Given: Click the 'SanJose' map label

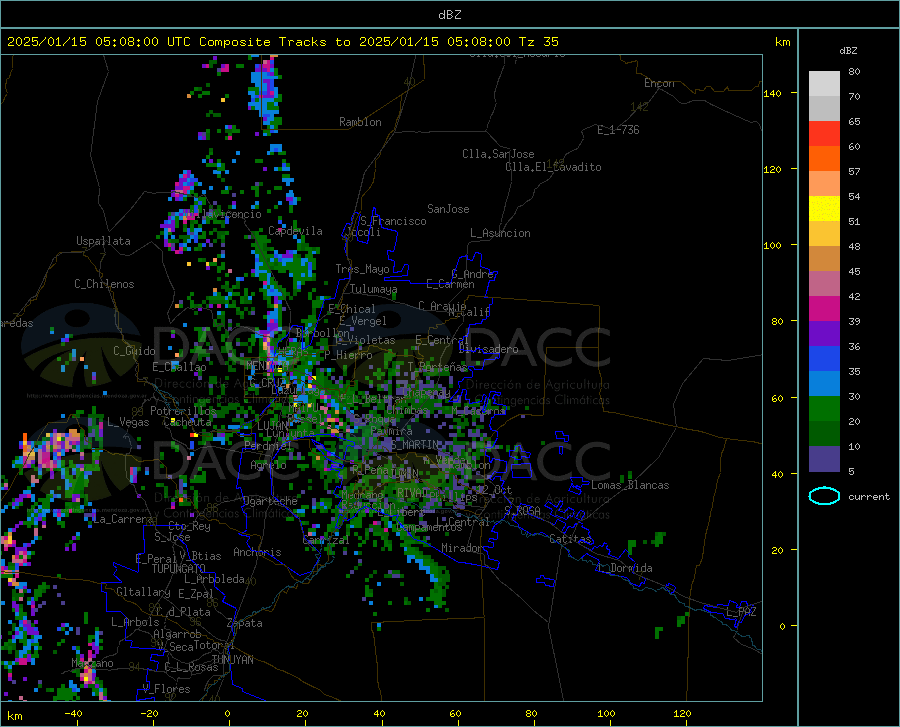Looking at the screenshot, I should click(448, 209).
